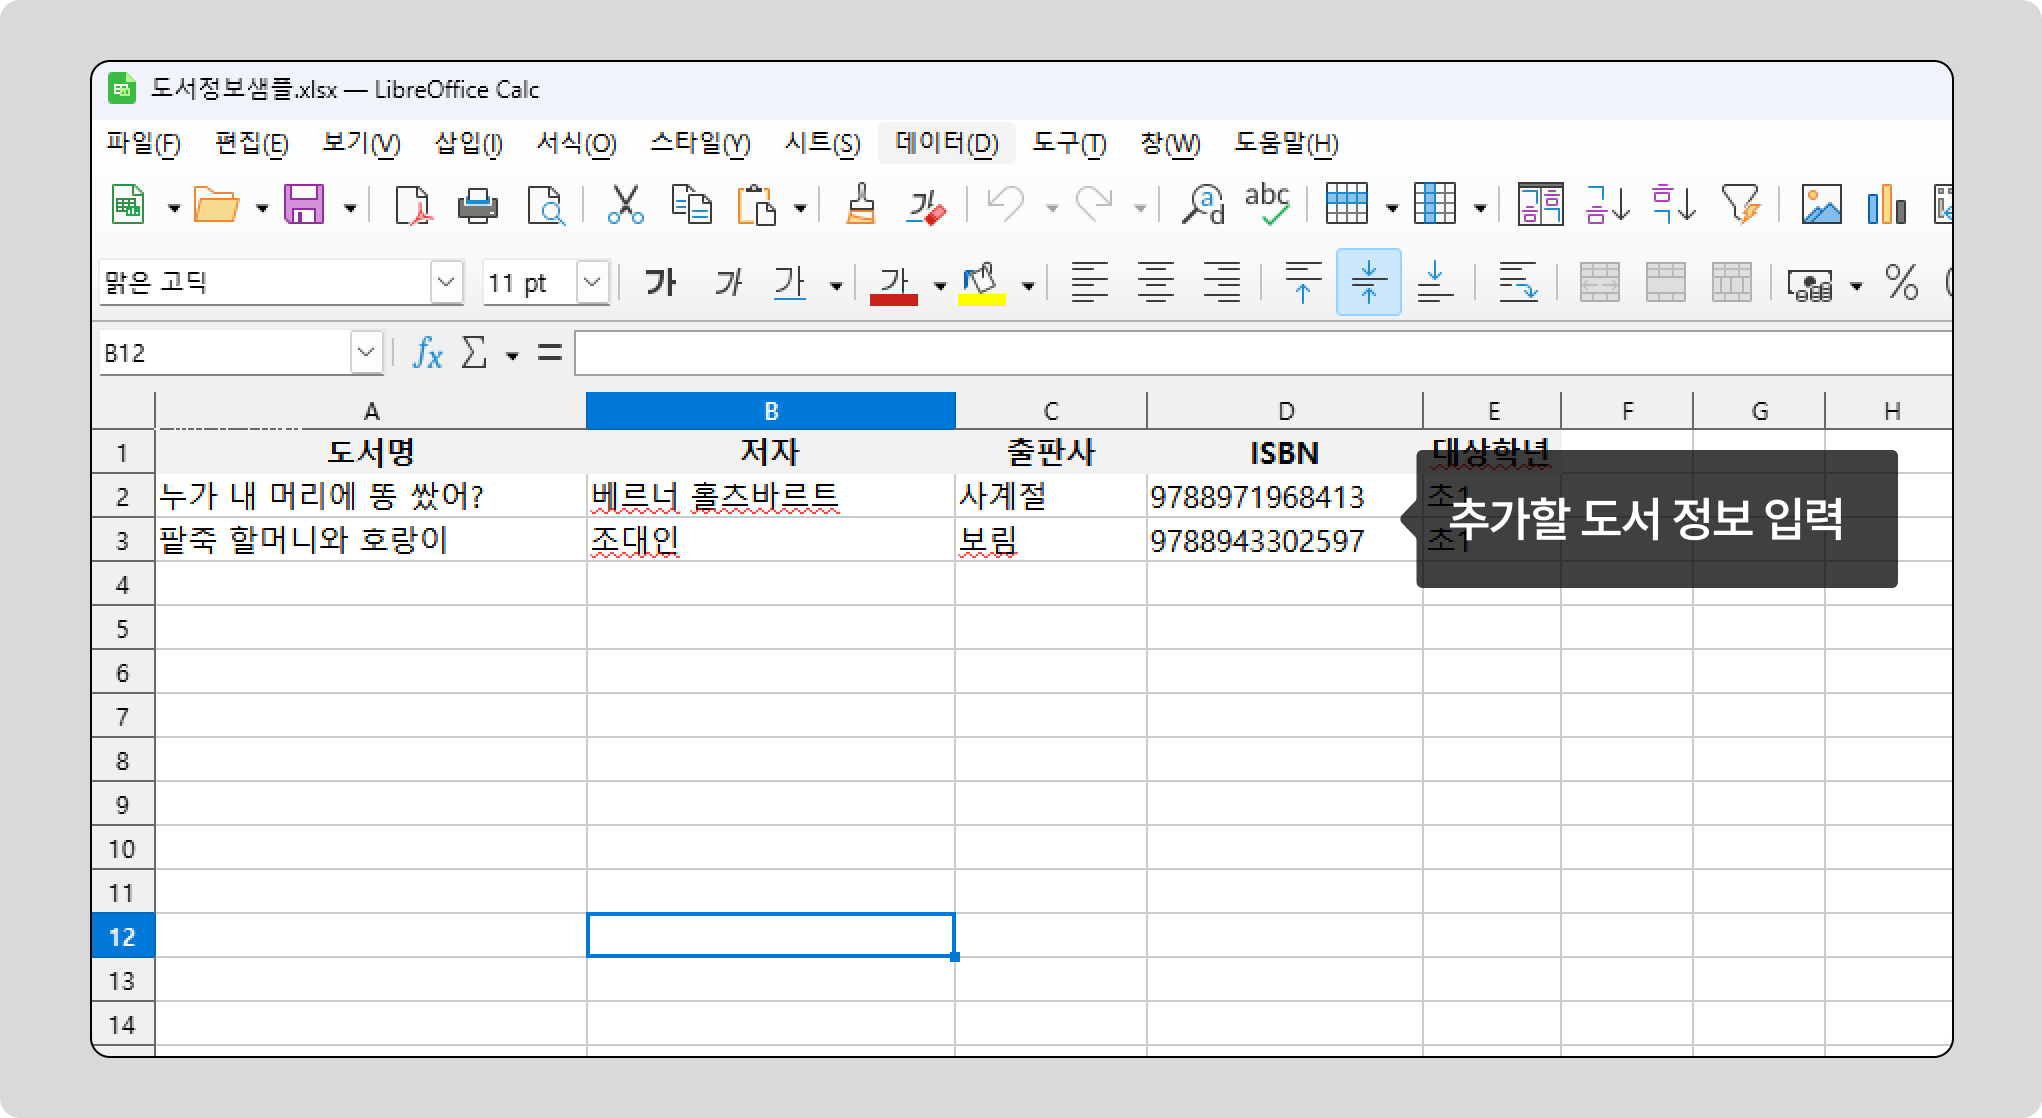Toggle vertical center alignment
2042x1118 pixels.
[x=1369, y=283]
